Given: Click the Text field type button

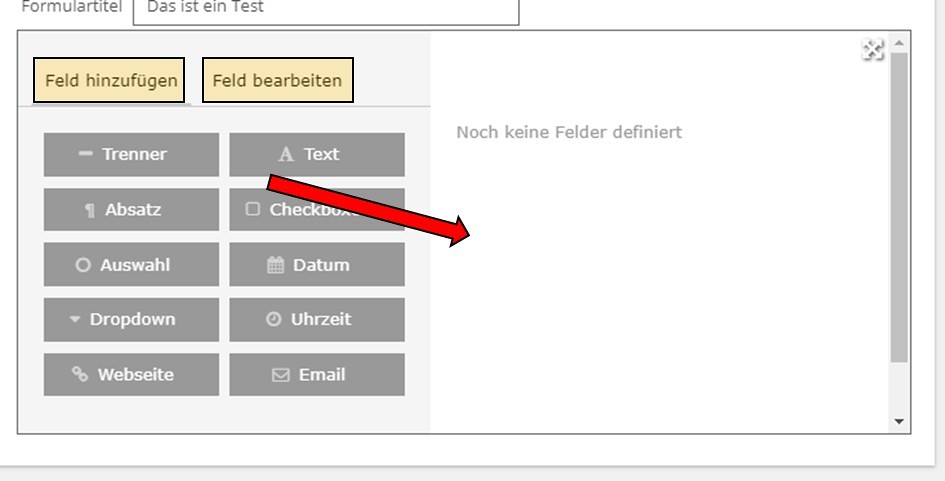Looking at the screenshot, I should [317, 154].
